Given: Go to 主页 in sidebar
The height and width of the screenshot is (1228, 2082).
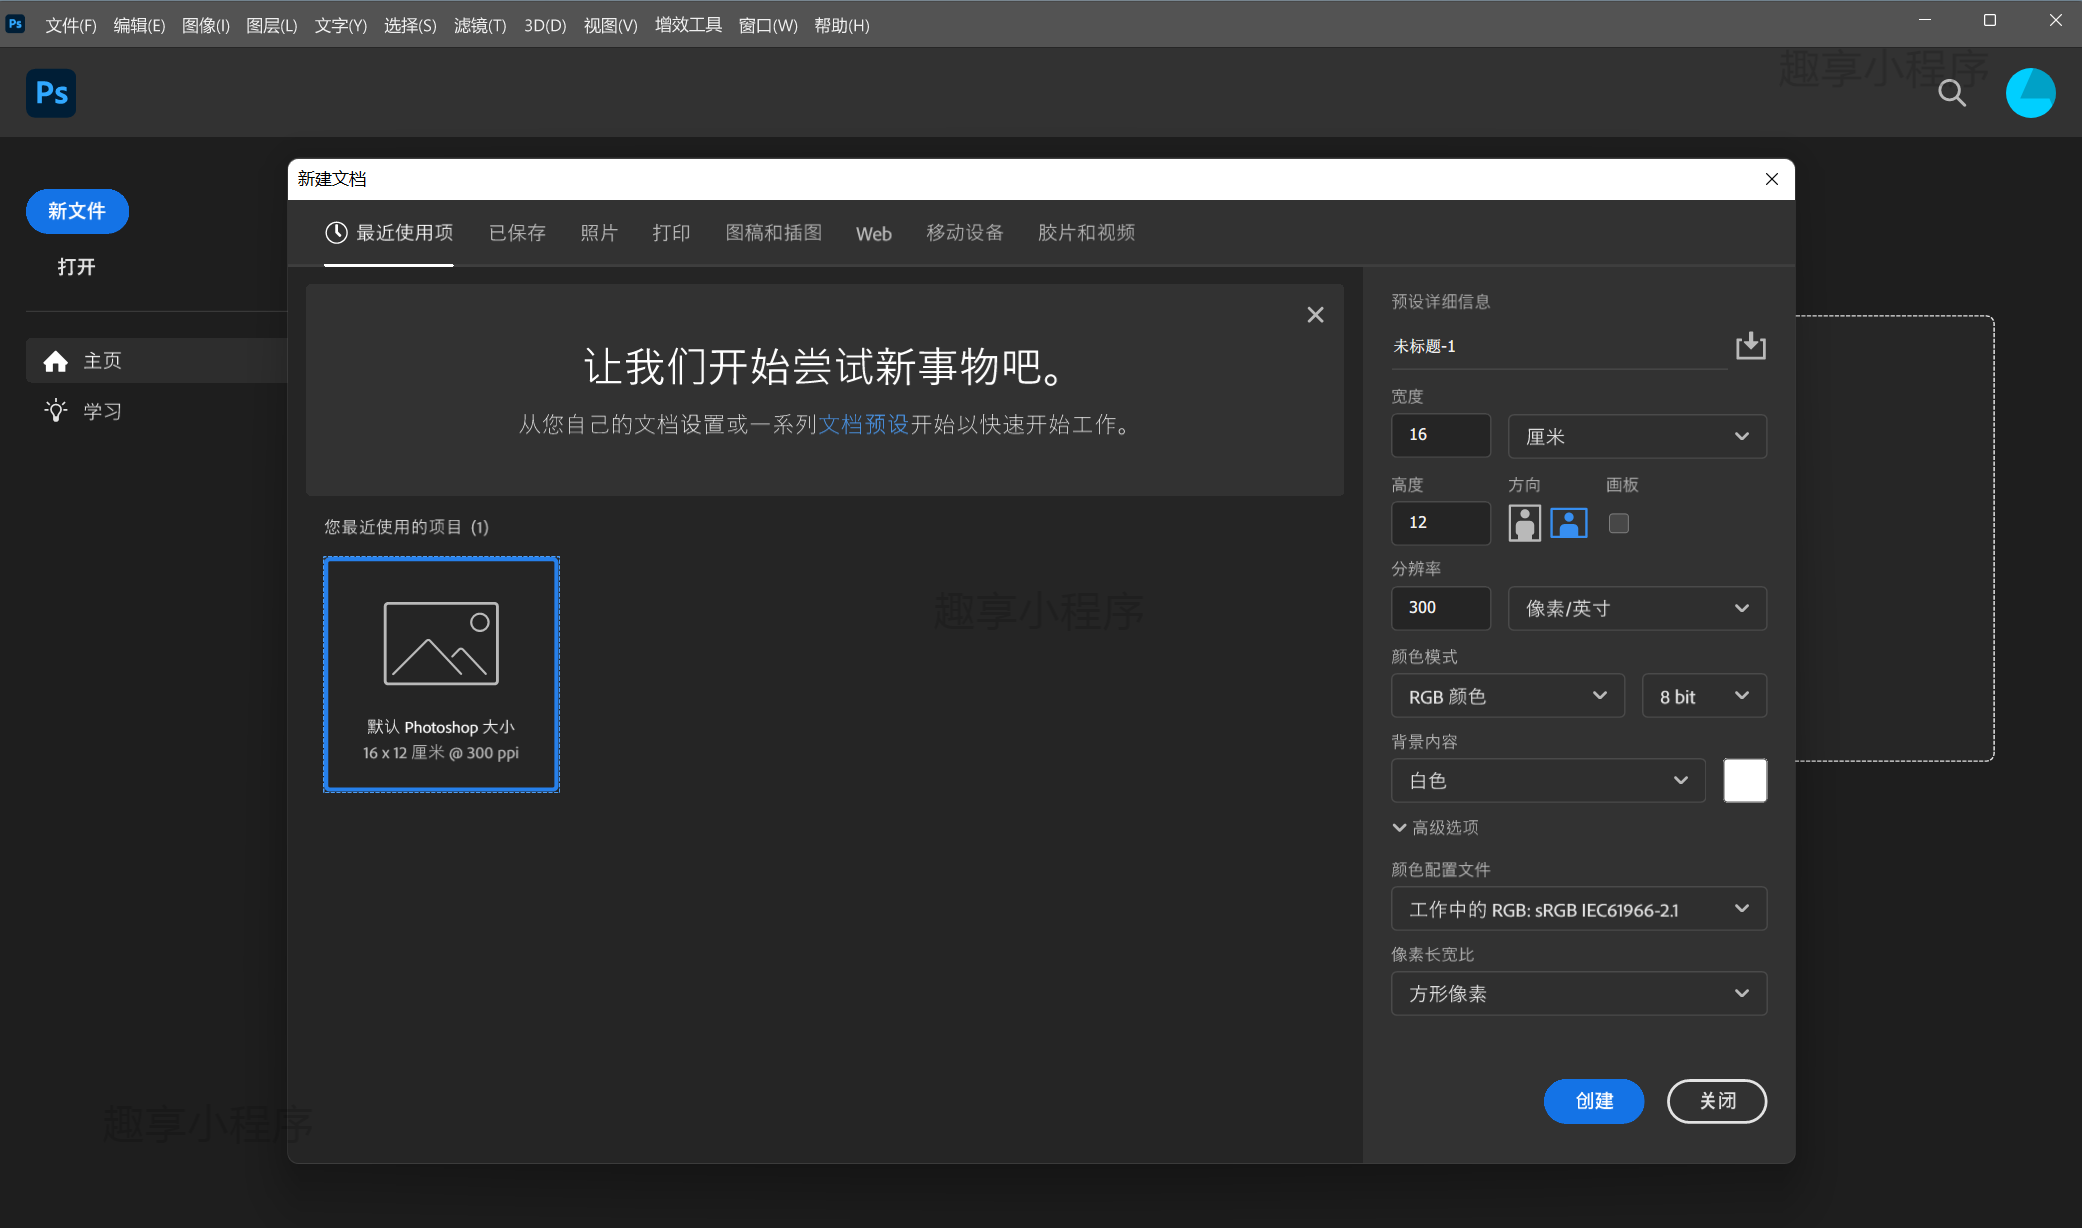Looking at the screenshot, I should pyautogui.click(x=156, y=360).
